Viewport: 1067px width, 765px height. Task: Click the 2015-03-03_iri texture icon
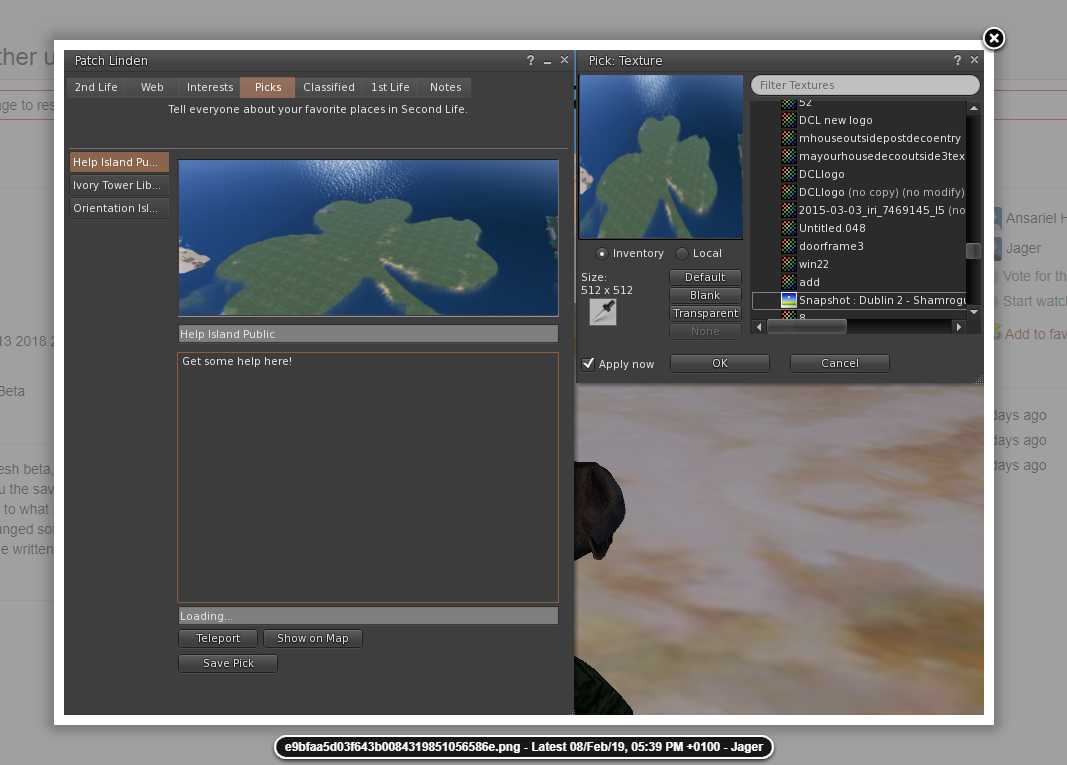tap(789, 210)
